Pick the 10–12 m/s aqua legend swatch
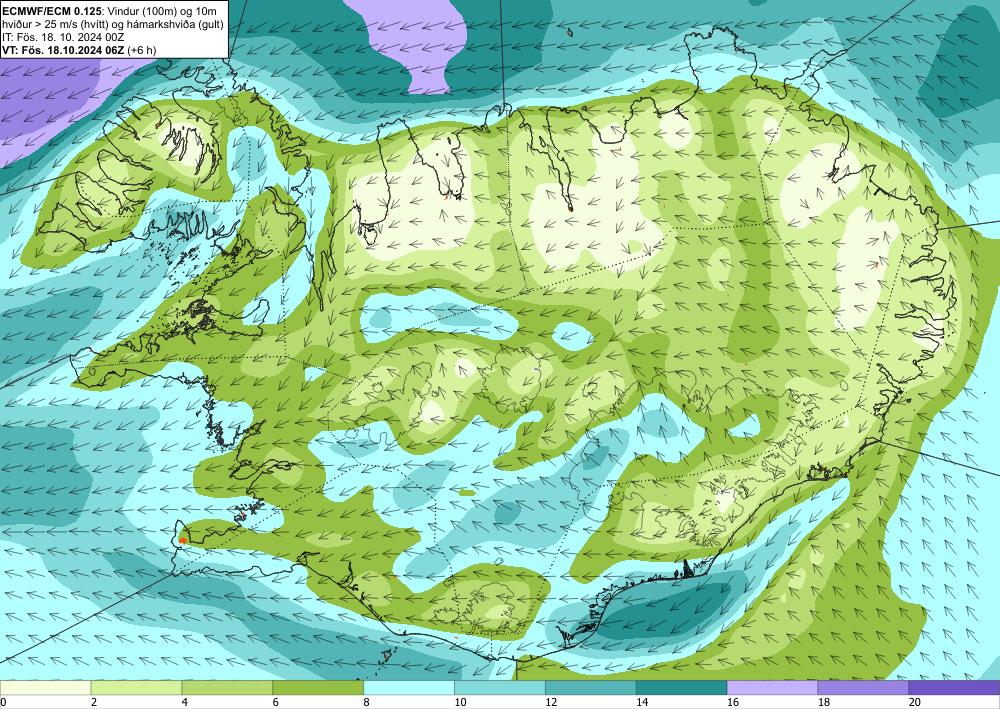Viewport: 1000px width, 709px height. click(x=499, y=688)
